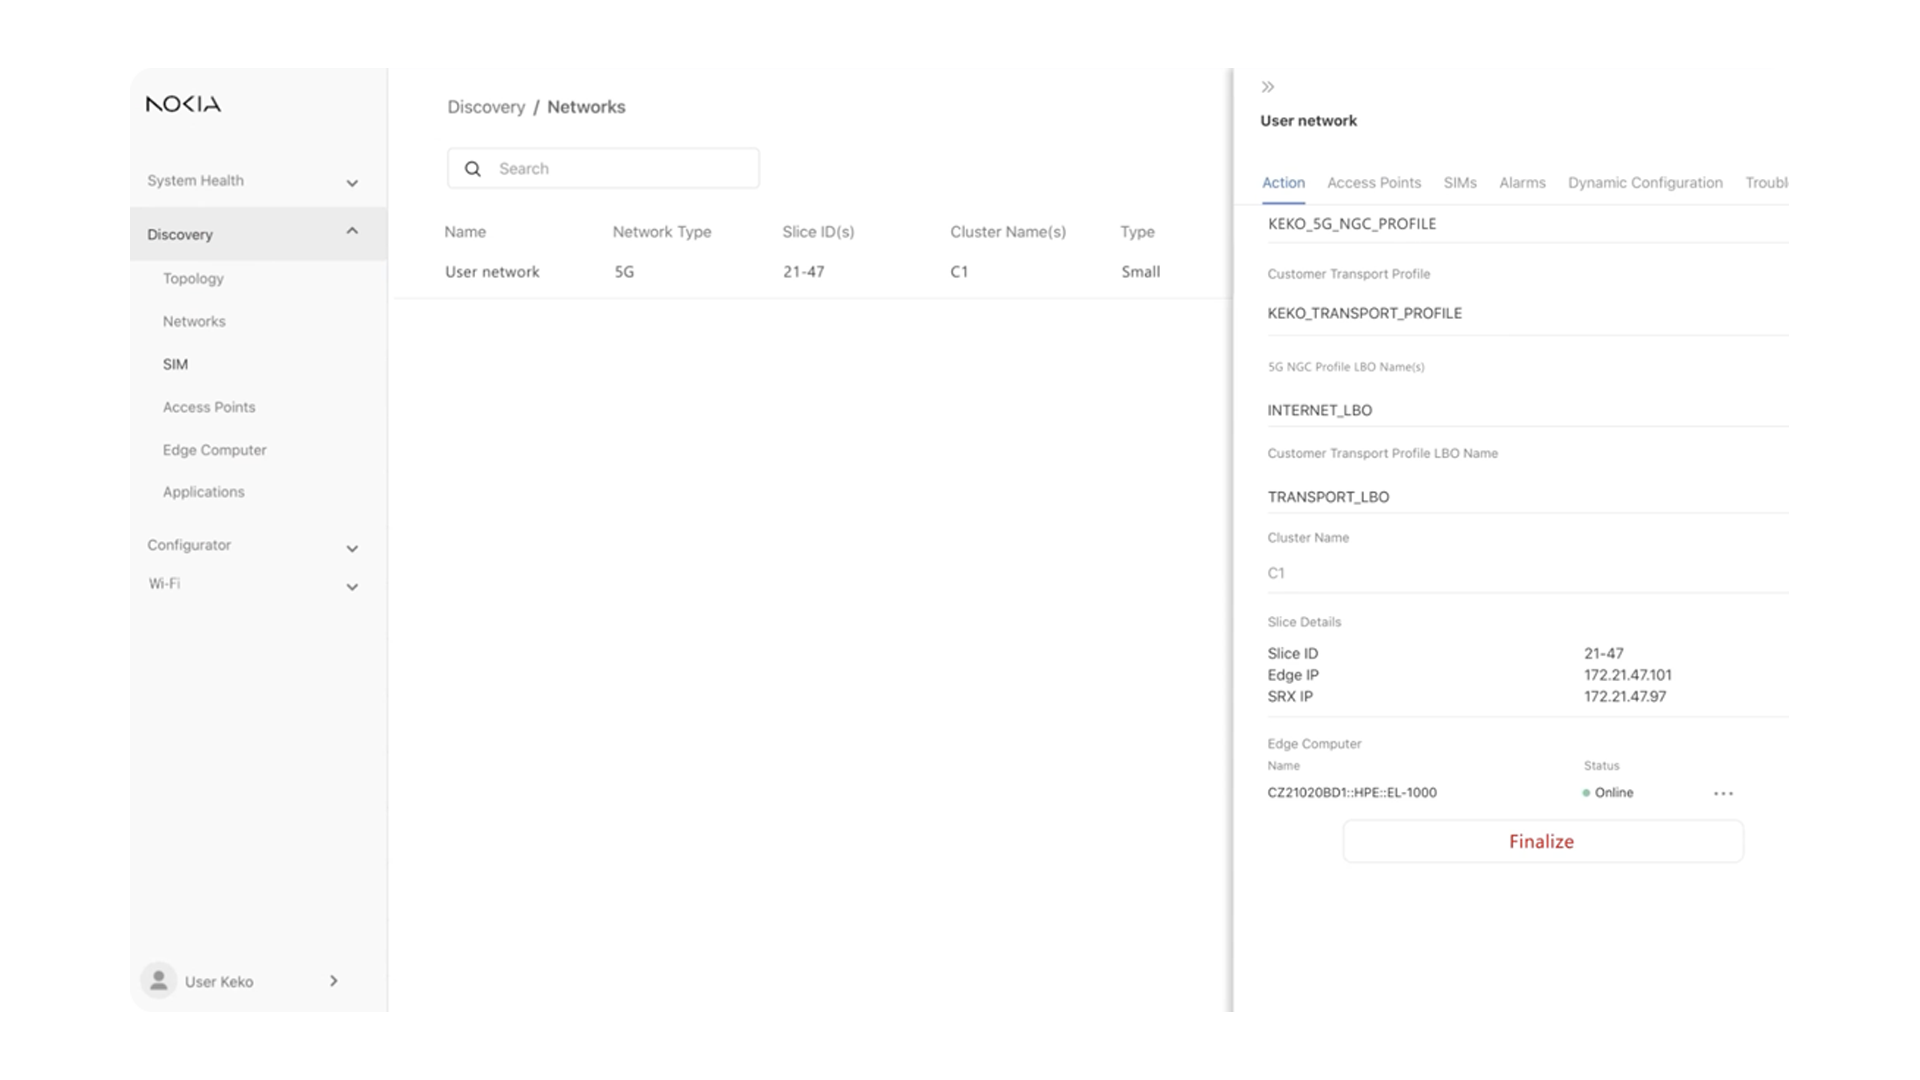This screenshot has height=1080, width=1920.
Task: Click the Nokia logo
Action: [x=183, y=104]
